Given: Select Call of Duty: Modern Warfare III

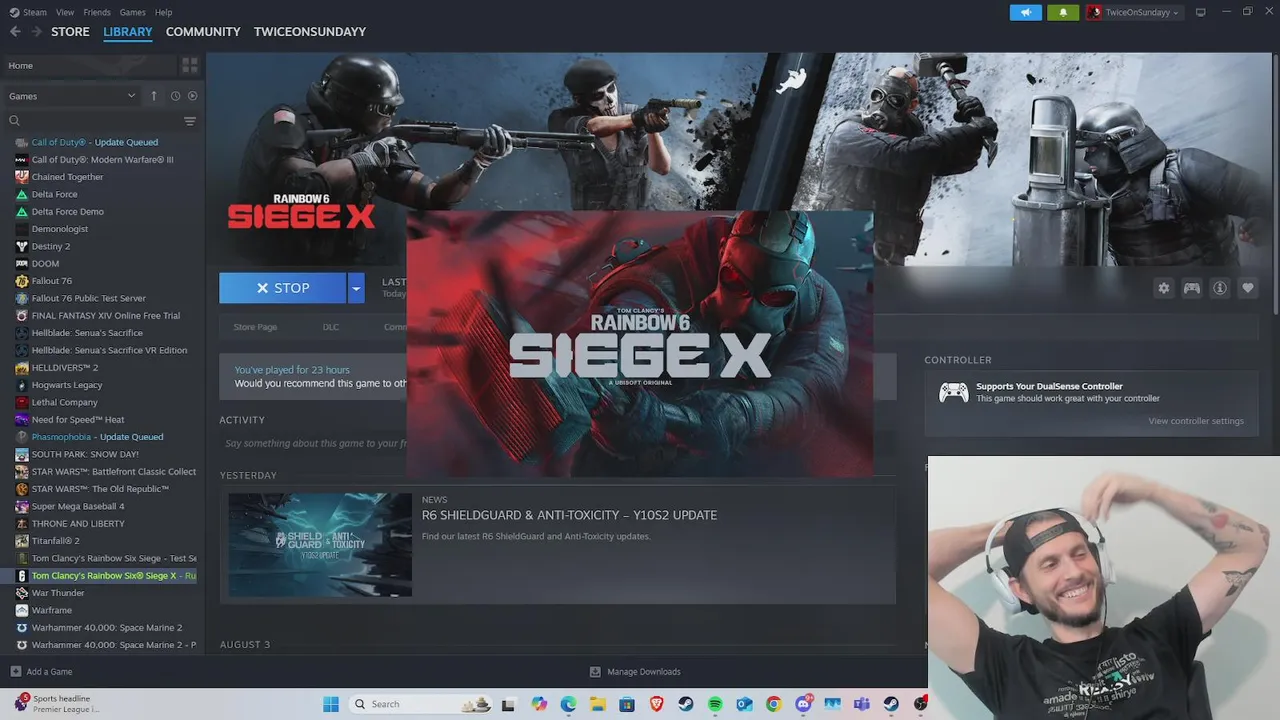Looking at the screenshot, I should tap(102, 160).
